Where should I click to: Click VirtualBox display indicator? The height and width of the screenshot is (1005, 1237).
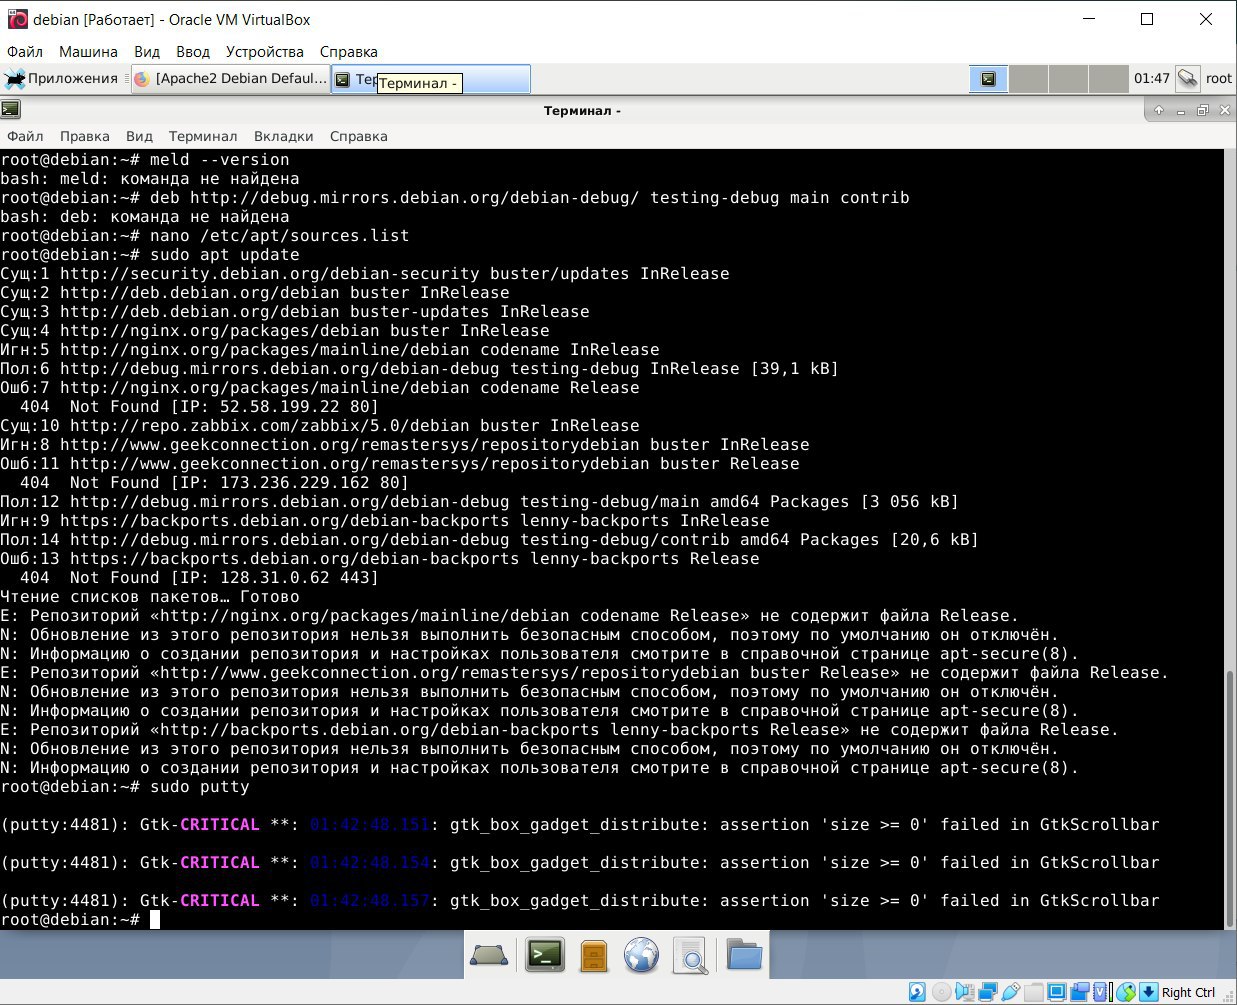click(x=1056, y=992)
